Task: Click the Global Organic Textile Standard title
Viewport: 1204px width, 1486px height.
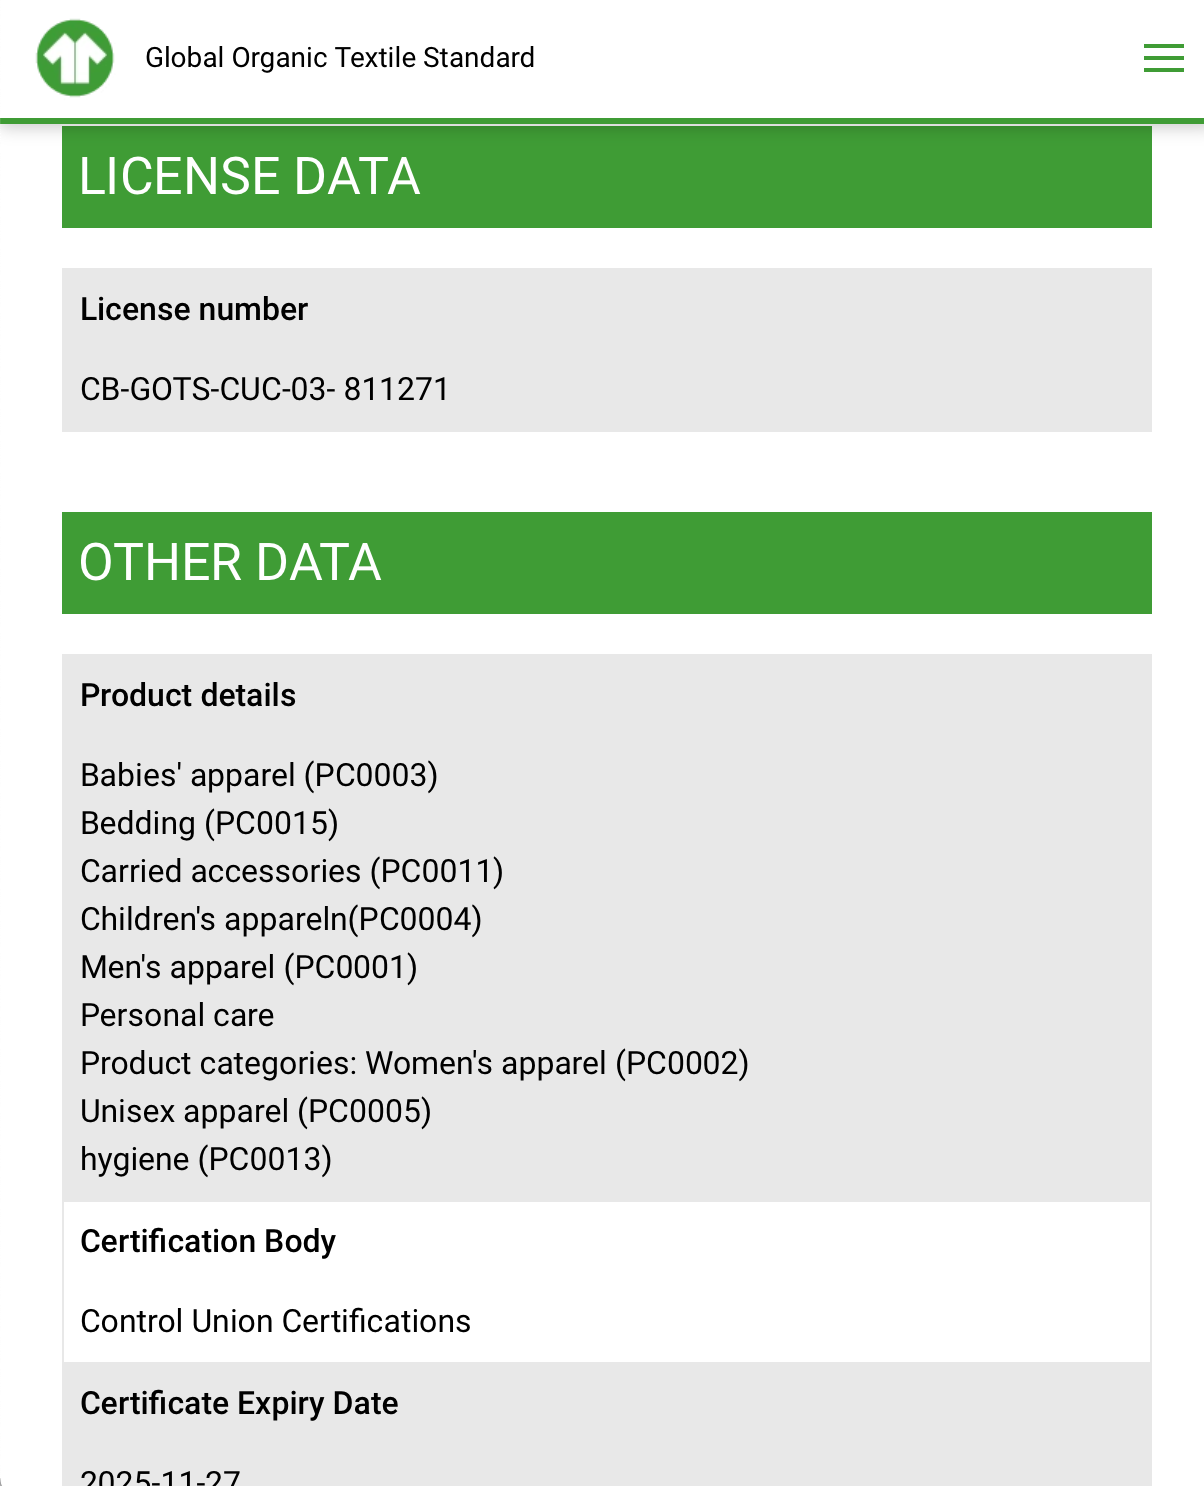Action: (340, 58)
